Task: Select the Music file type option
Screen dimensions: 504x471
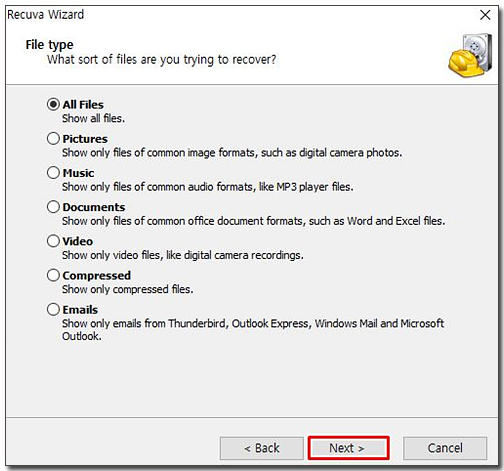Action: (53, 173)
